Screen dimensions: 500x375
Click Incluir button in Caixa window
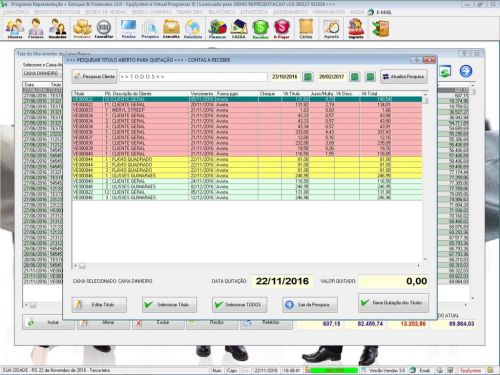coord(49,323)
